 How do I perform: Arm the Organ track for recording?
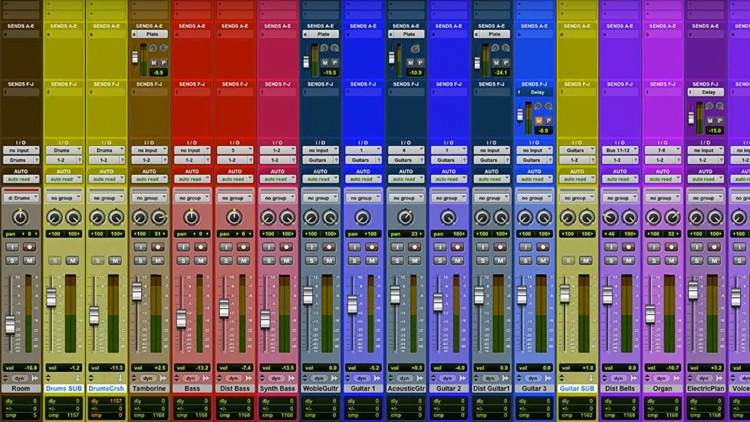pyautogui.click(x=671, y=247)
